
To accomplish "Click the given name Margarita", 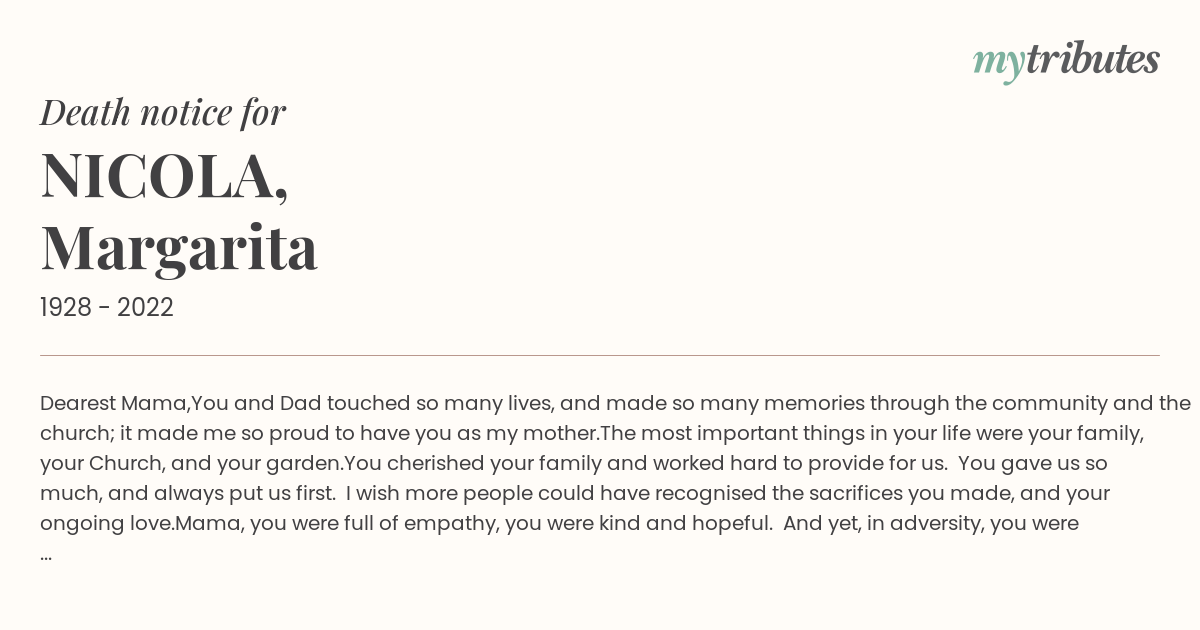I will pyautogui.click(x=179, y=248).
